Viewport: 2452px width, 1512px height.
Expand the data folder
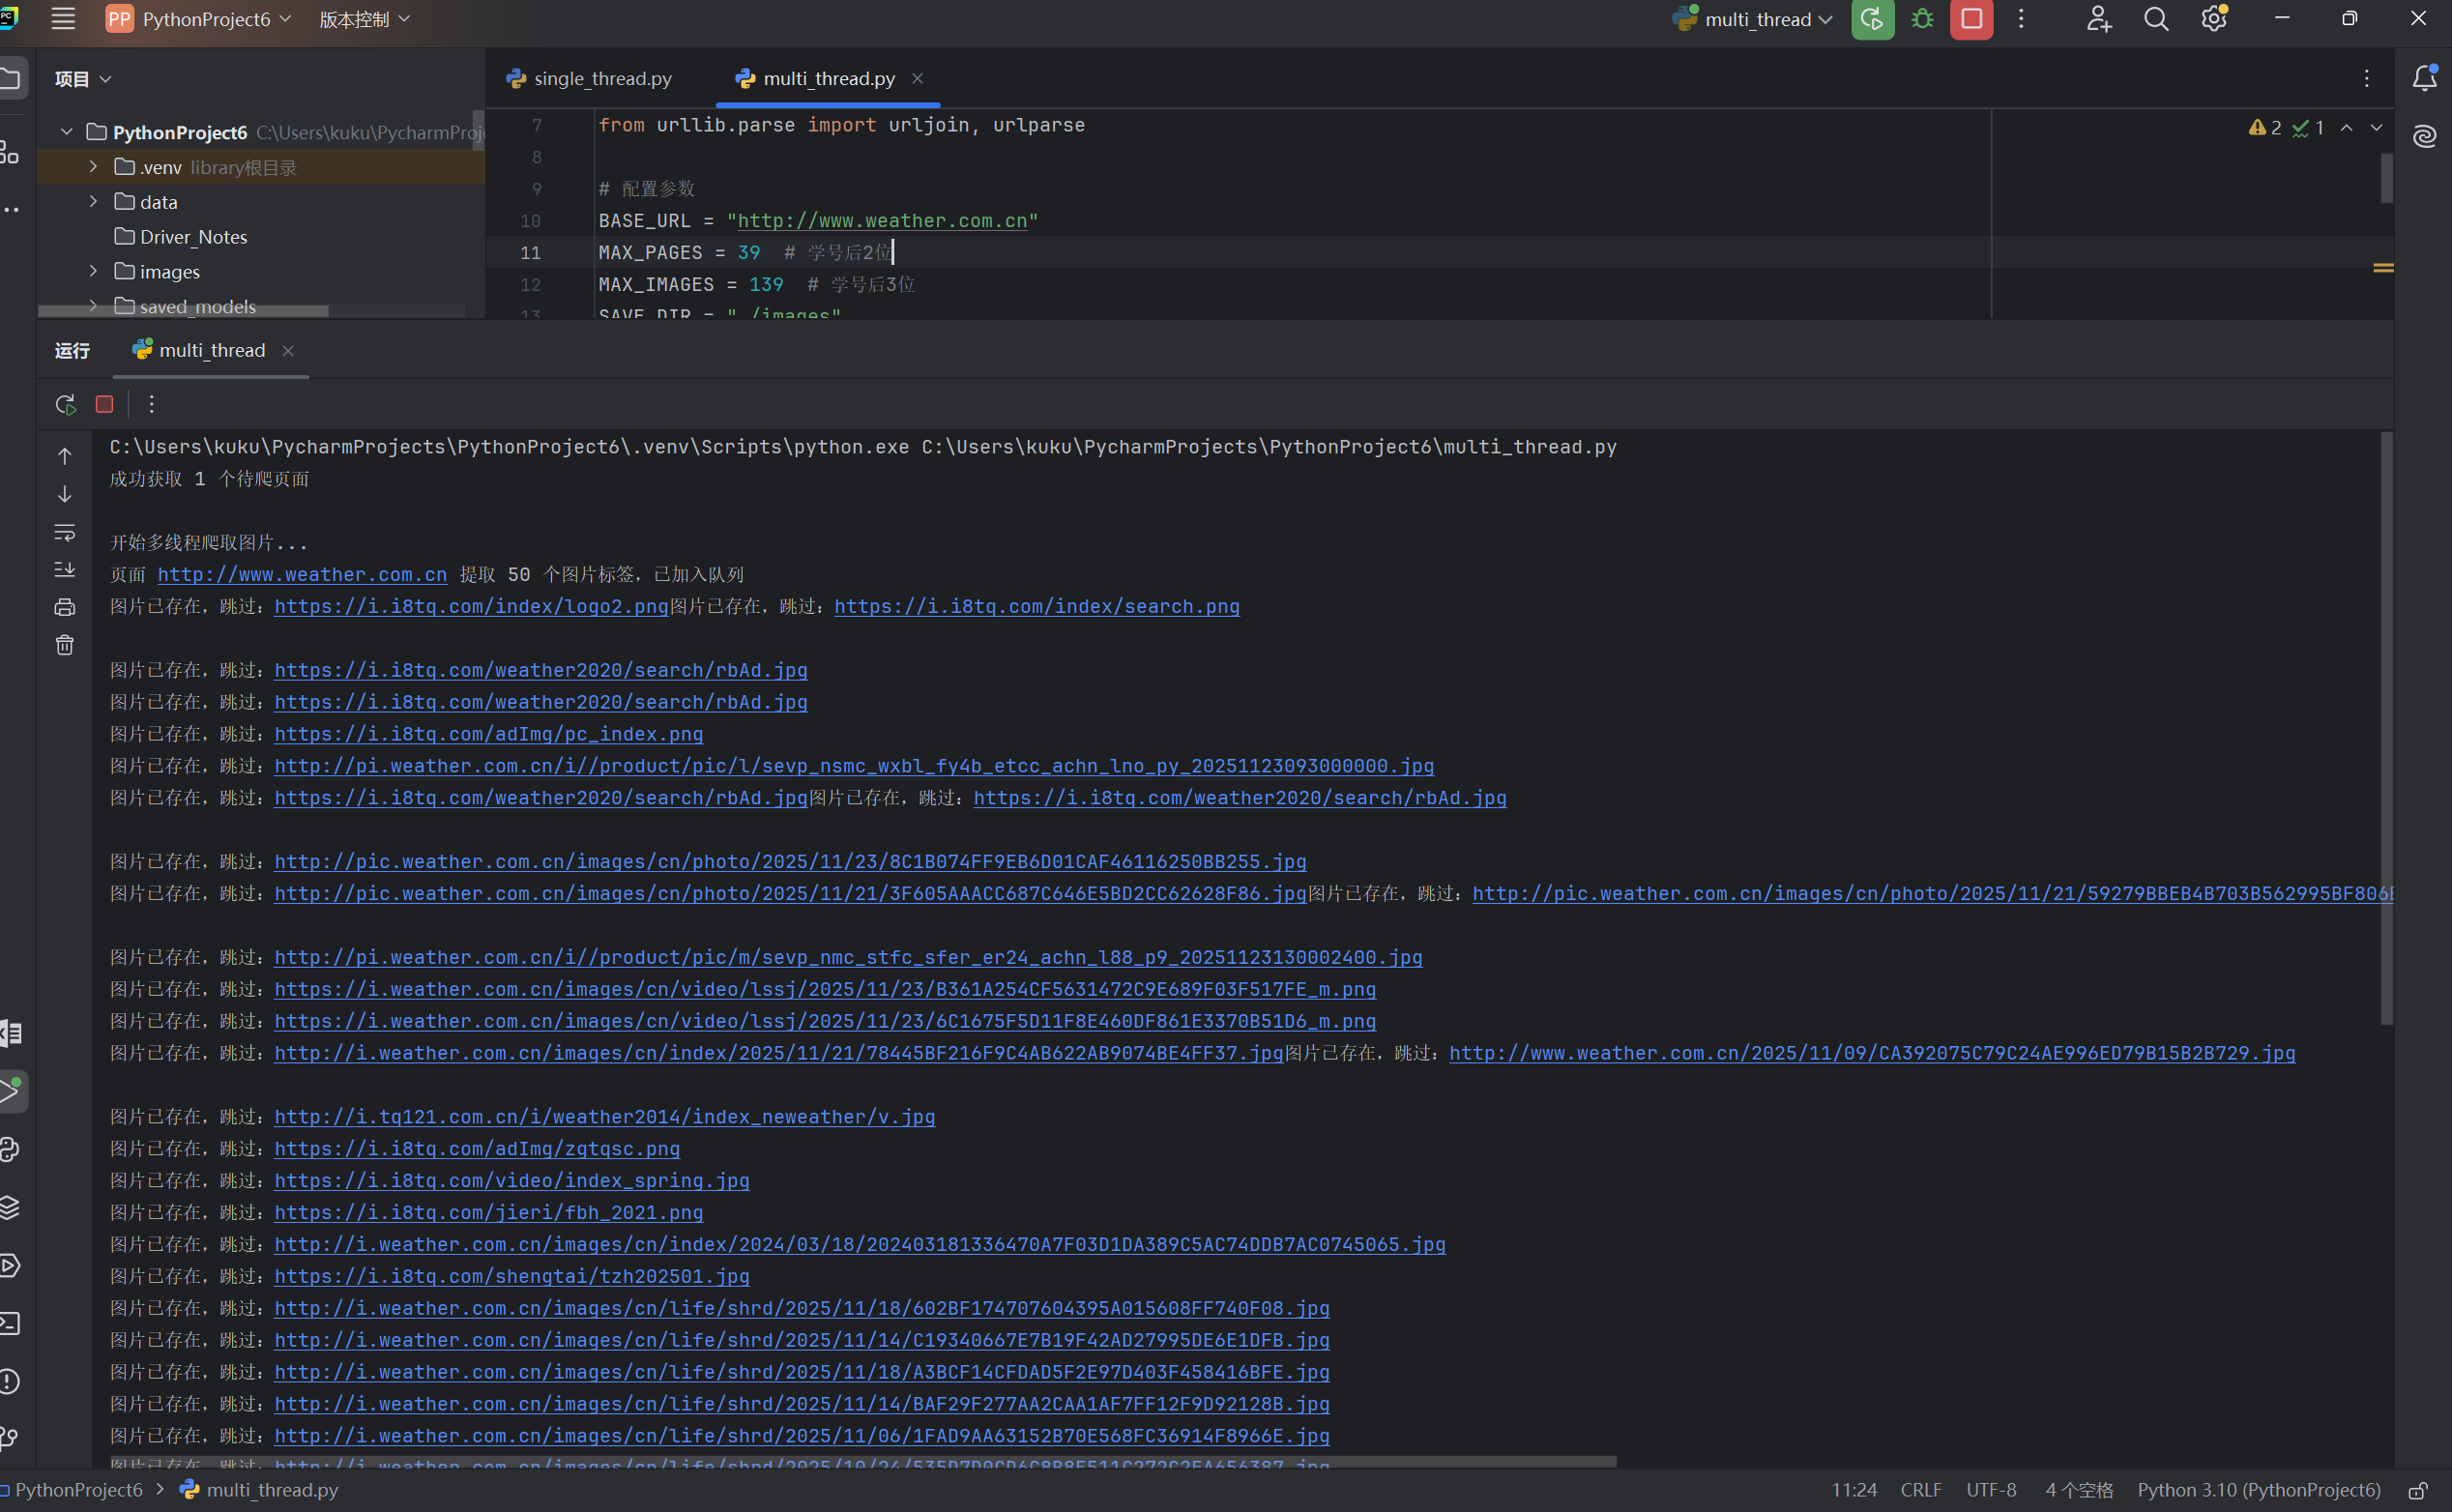pos(93,201)
